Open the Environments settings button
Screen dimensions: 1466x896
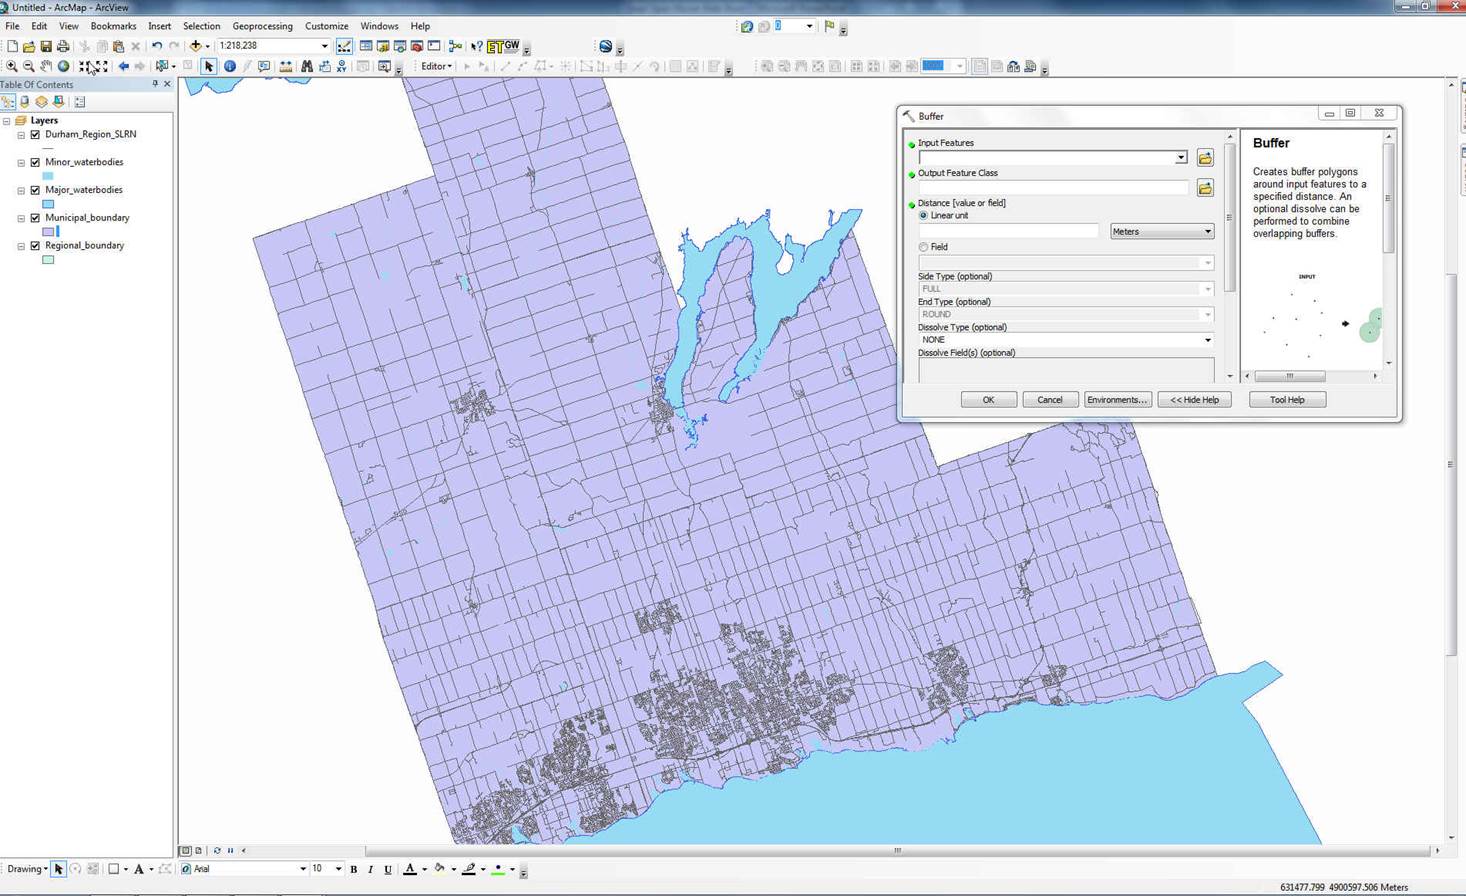pos(1117,400)
